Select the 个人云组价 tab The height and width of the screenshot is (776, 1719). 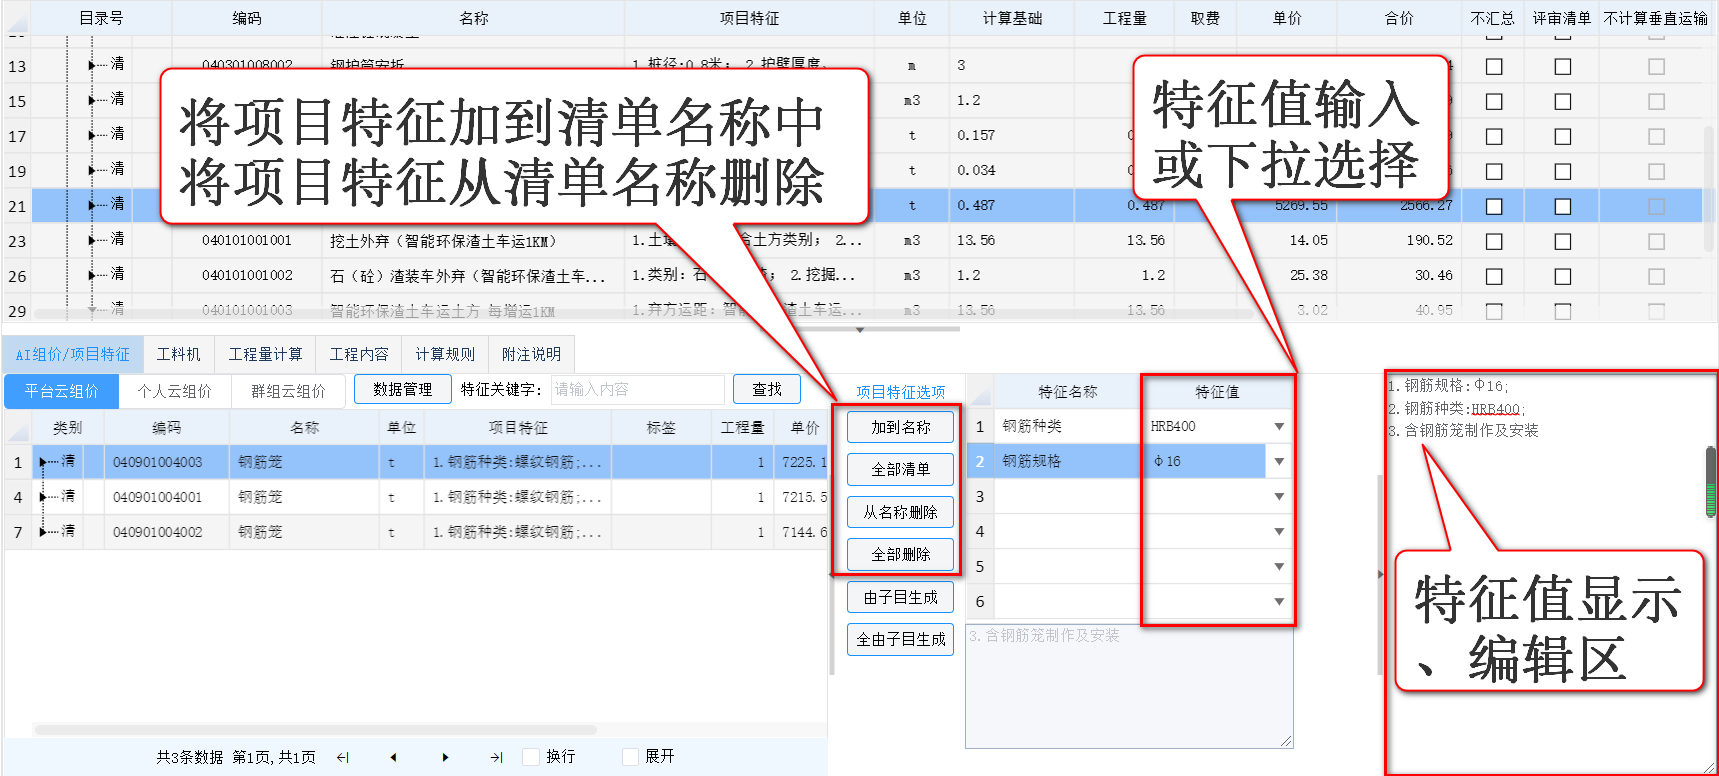click(175, 391)
